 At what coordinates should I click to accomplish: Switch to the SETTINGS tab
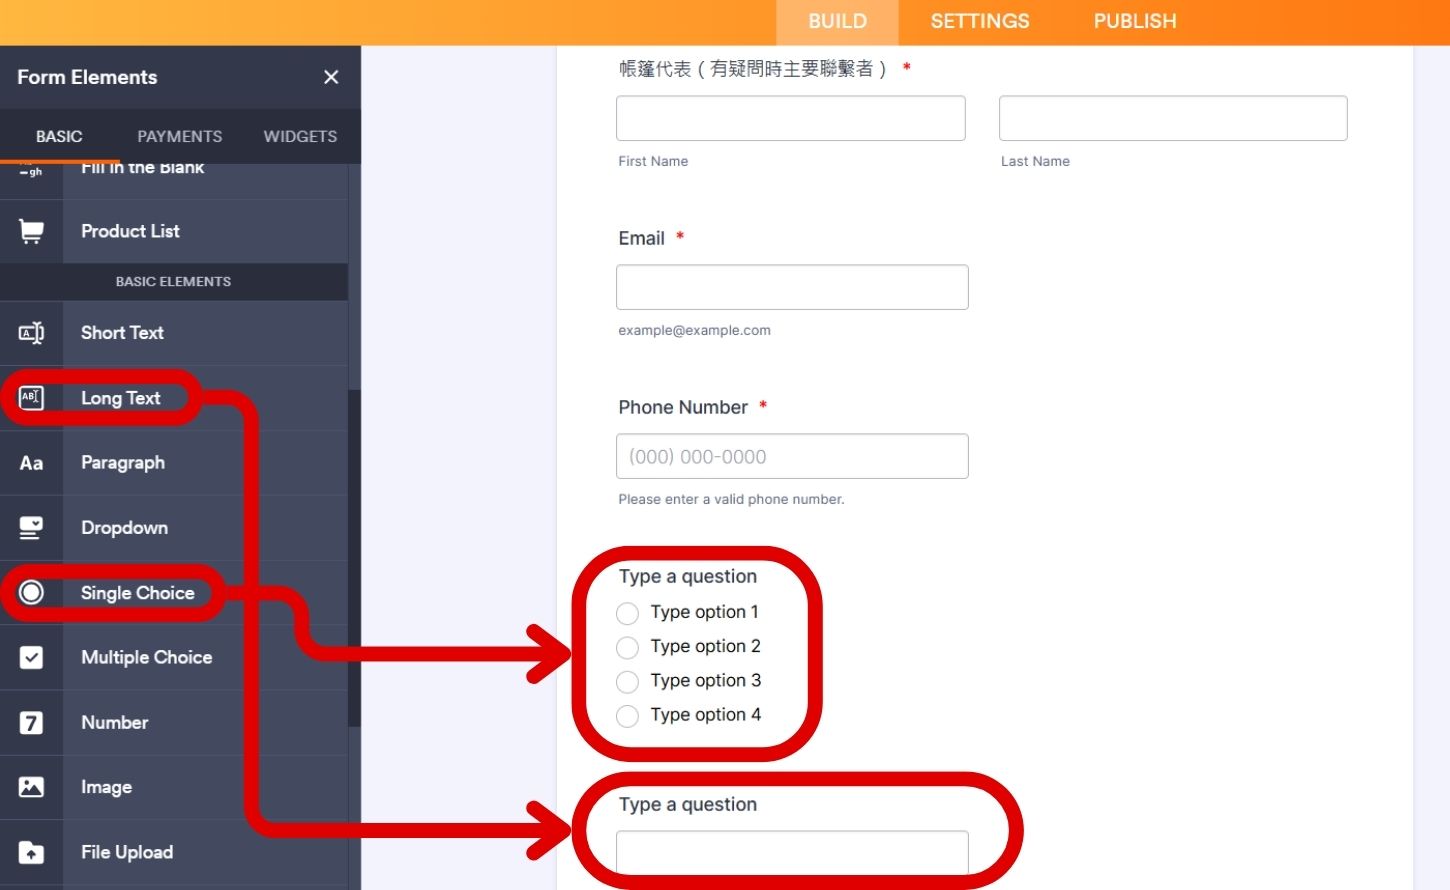980,21
